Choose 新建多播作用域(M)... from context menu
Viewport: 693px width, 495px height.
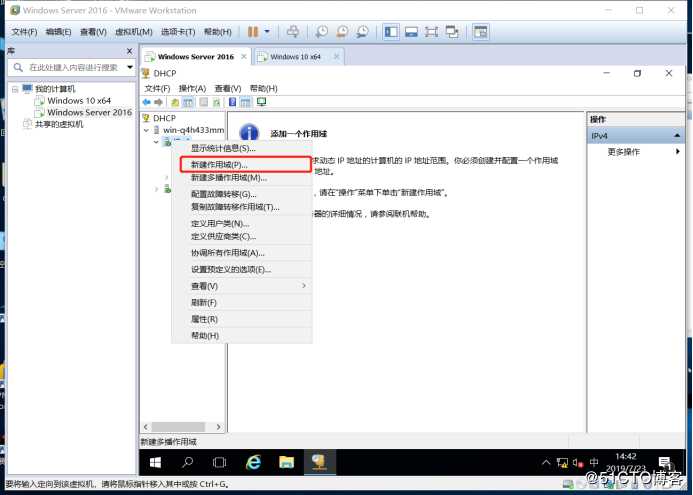click(242, 178)
